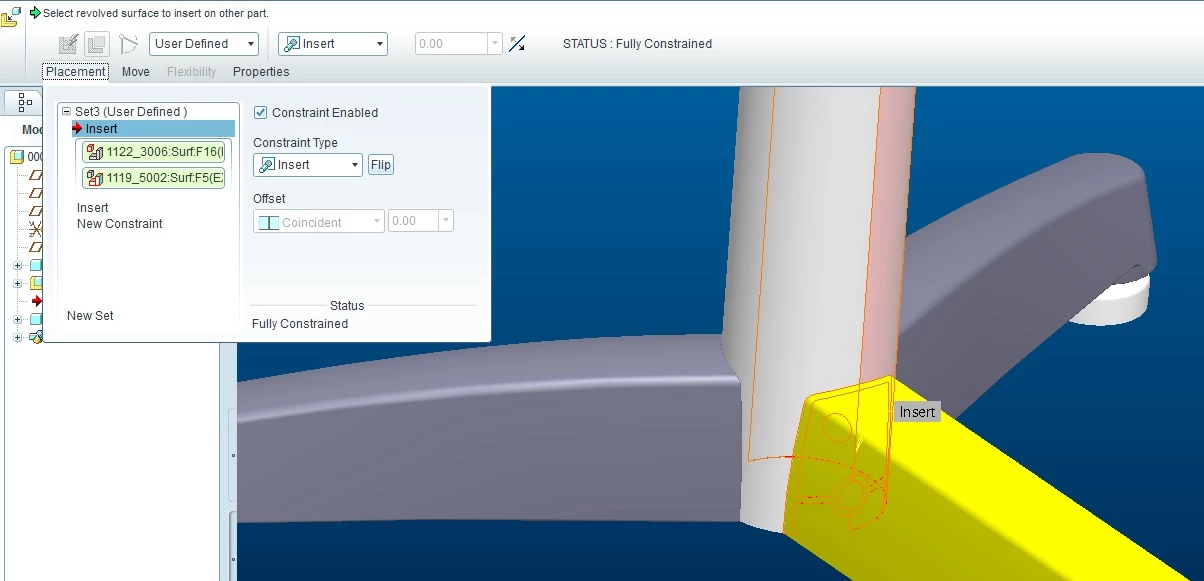
Task: Click the Flip button
Action: tap(381, 165)
